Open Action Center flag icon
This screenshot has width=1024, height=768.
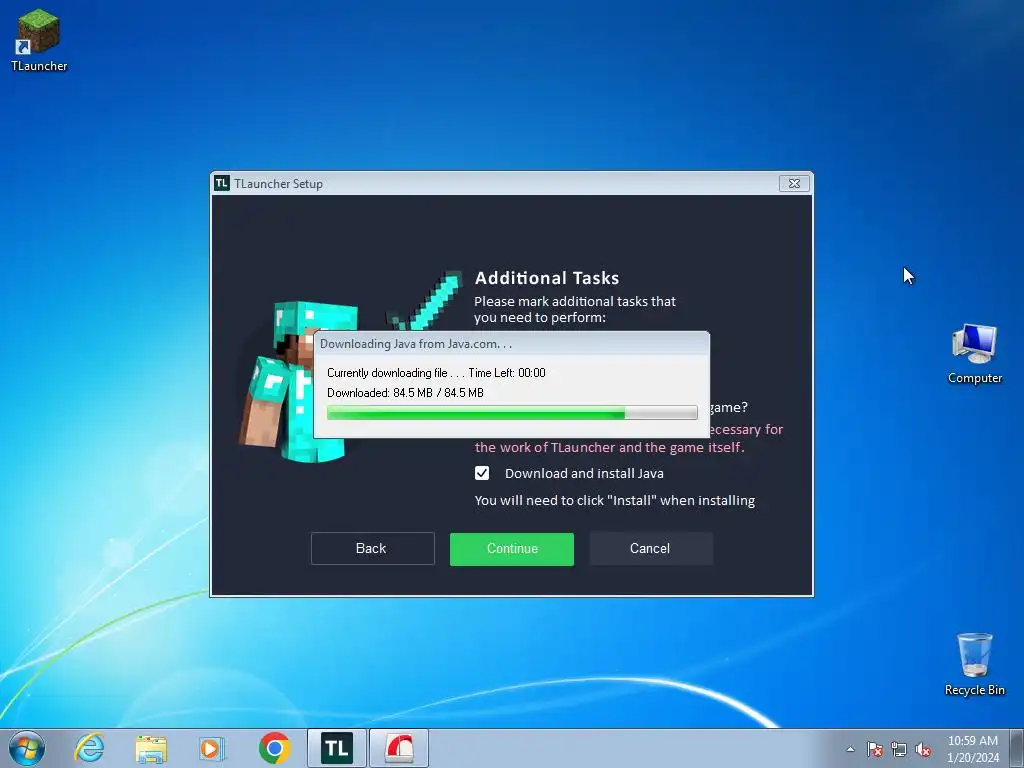(x=875, y=749)
